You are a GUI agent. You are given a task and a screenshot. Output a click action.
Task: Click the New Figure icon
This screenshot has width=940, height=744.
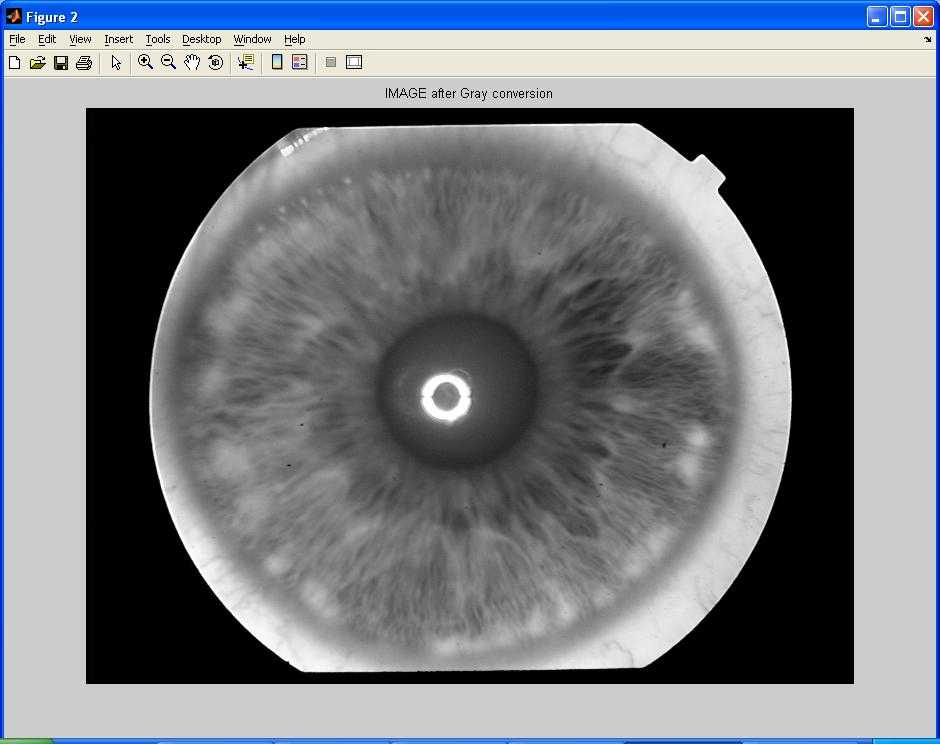pos(14,63)
